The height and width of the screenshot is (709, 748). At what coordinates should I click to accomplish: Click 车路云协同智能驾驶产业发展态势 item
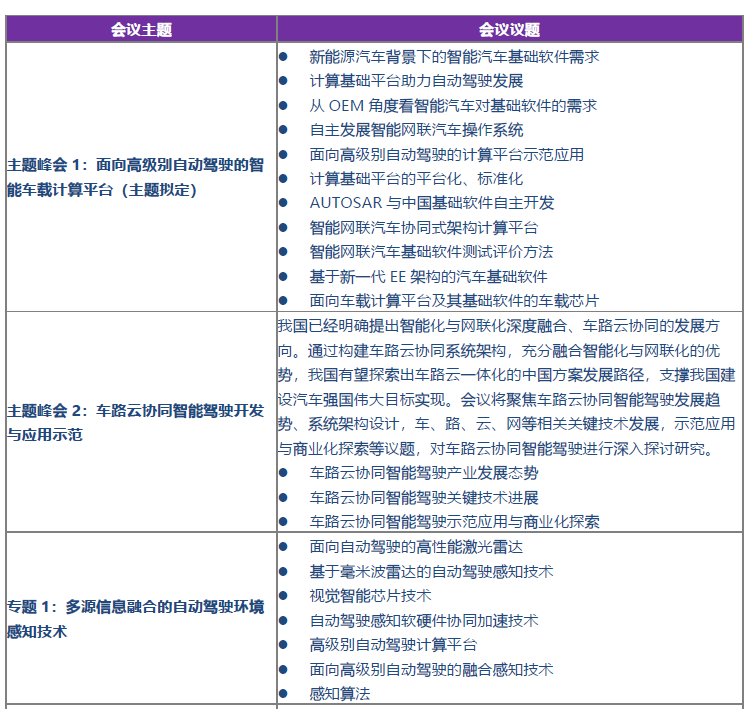[x=424, y=473]
